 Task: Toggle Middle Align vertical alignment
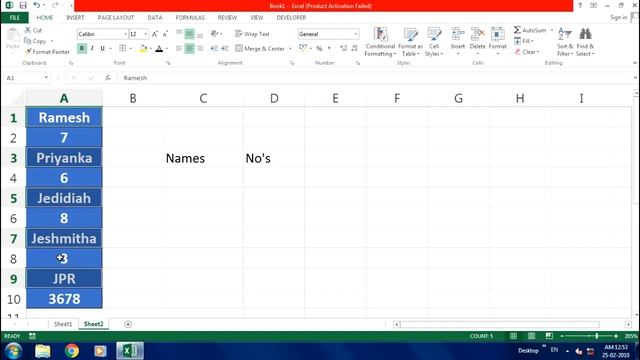189,34
